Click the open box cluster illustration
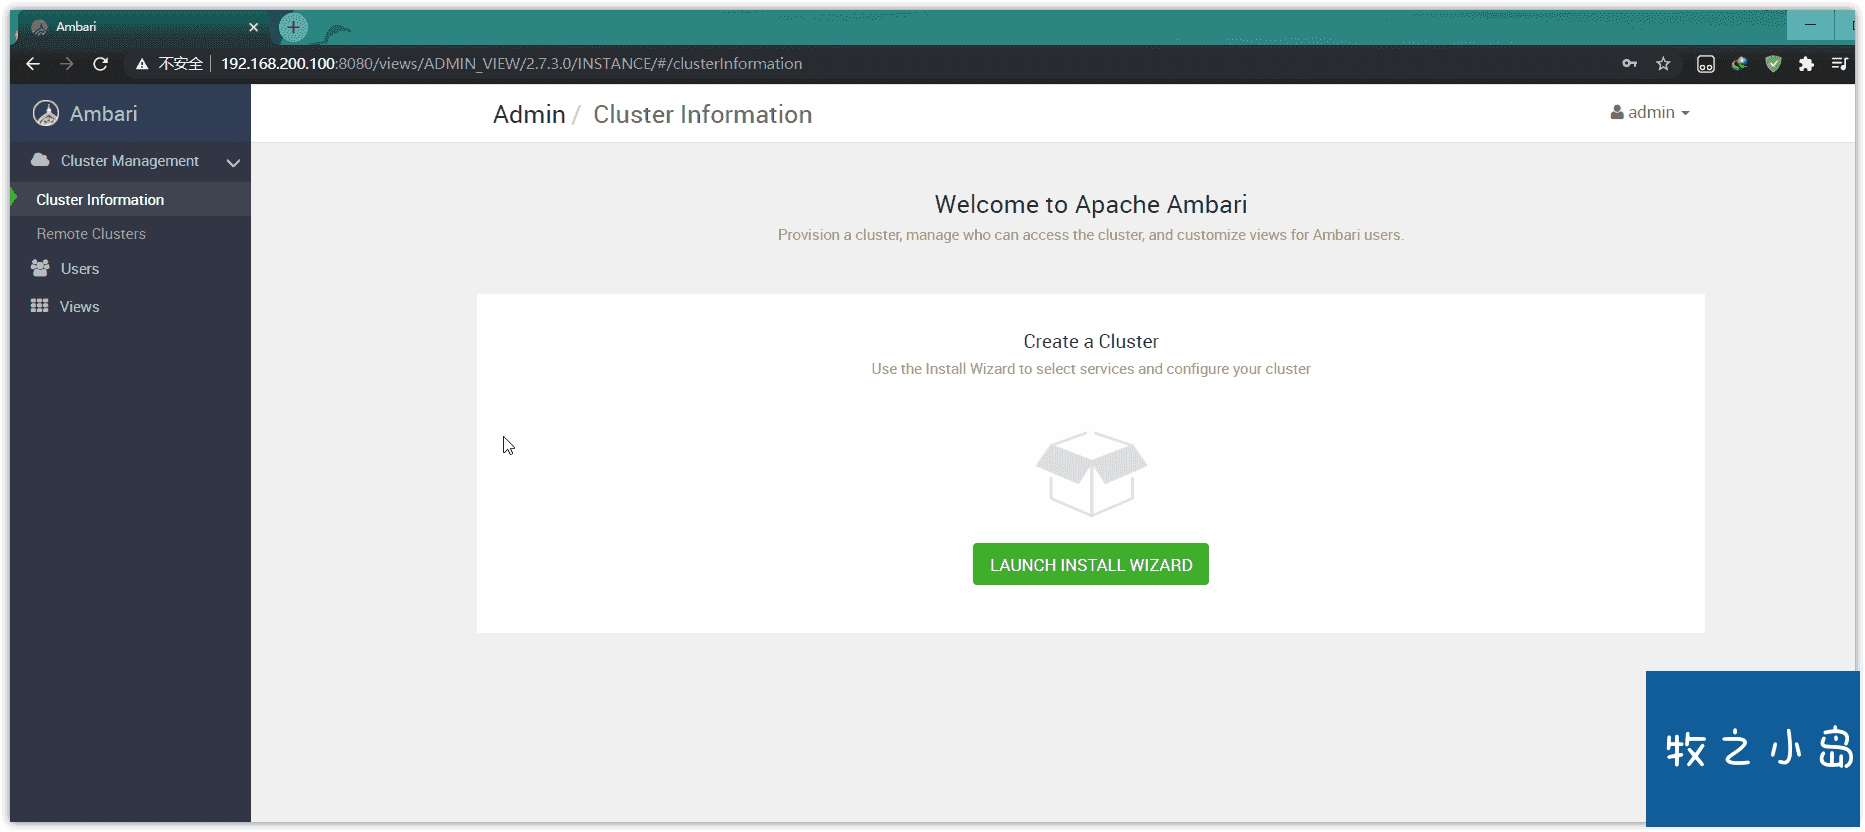Viewport: 1865px width, 832px height. [x=1091, y=474]
